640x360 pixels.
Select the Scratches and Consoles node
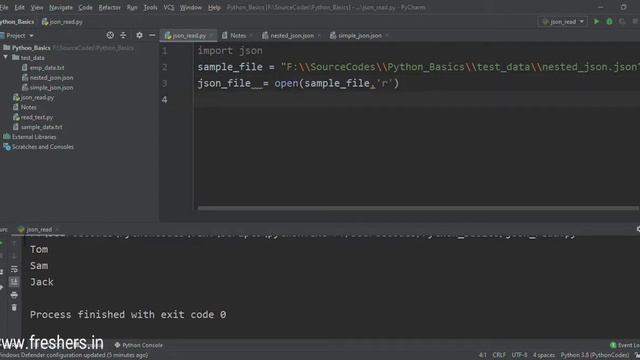(x=39, y=147)
